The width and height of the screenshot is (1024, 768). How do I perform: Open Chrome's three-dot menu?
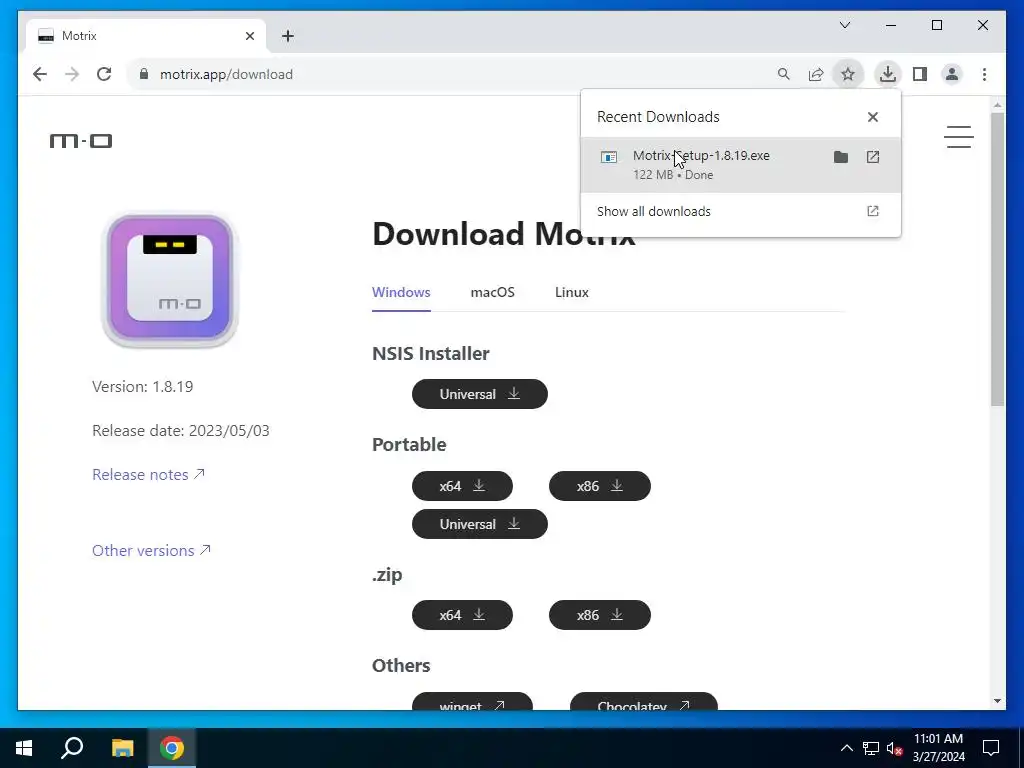click(x=984, y=74)
